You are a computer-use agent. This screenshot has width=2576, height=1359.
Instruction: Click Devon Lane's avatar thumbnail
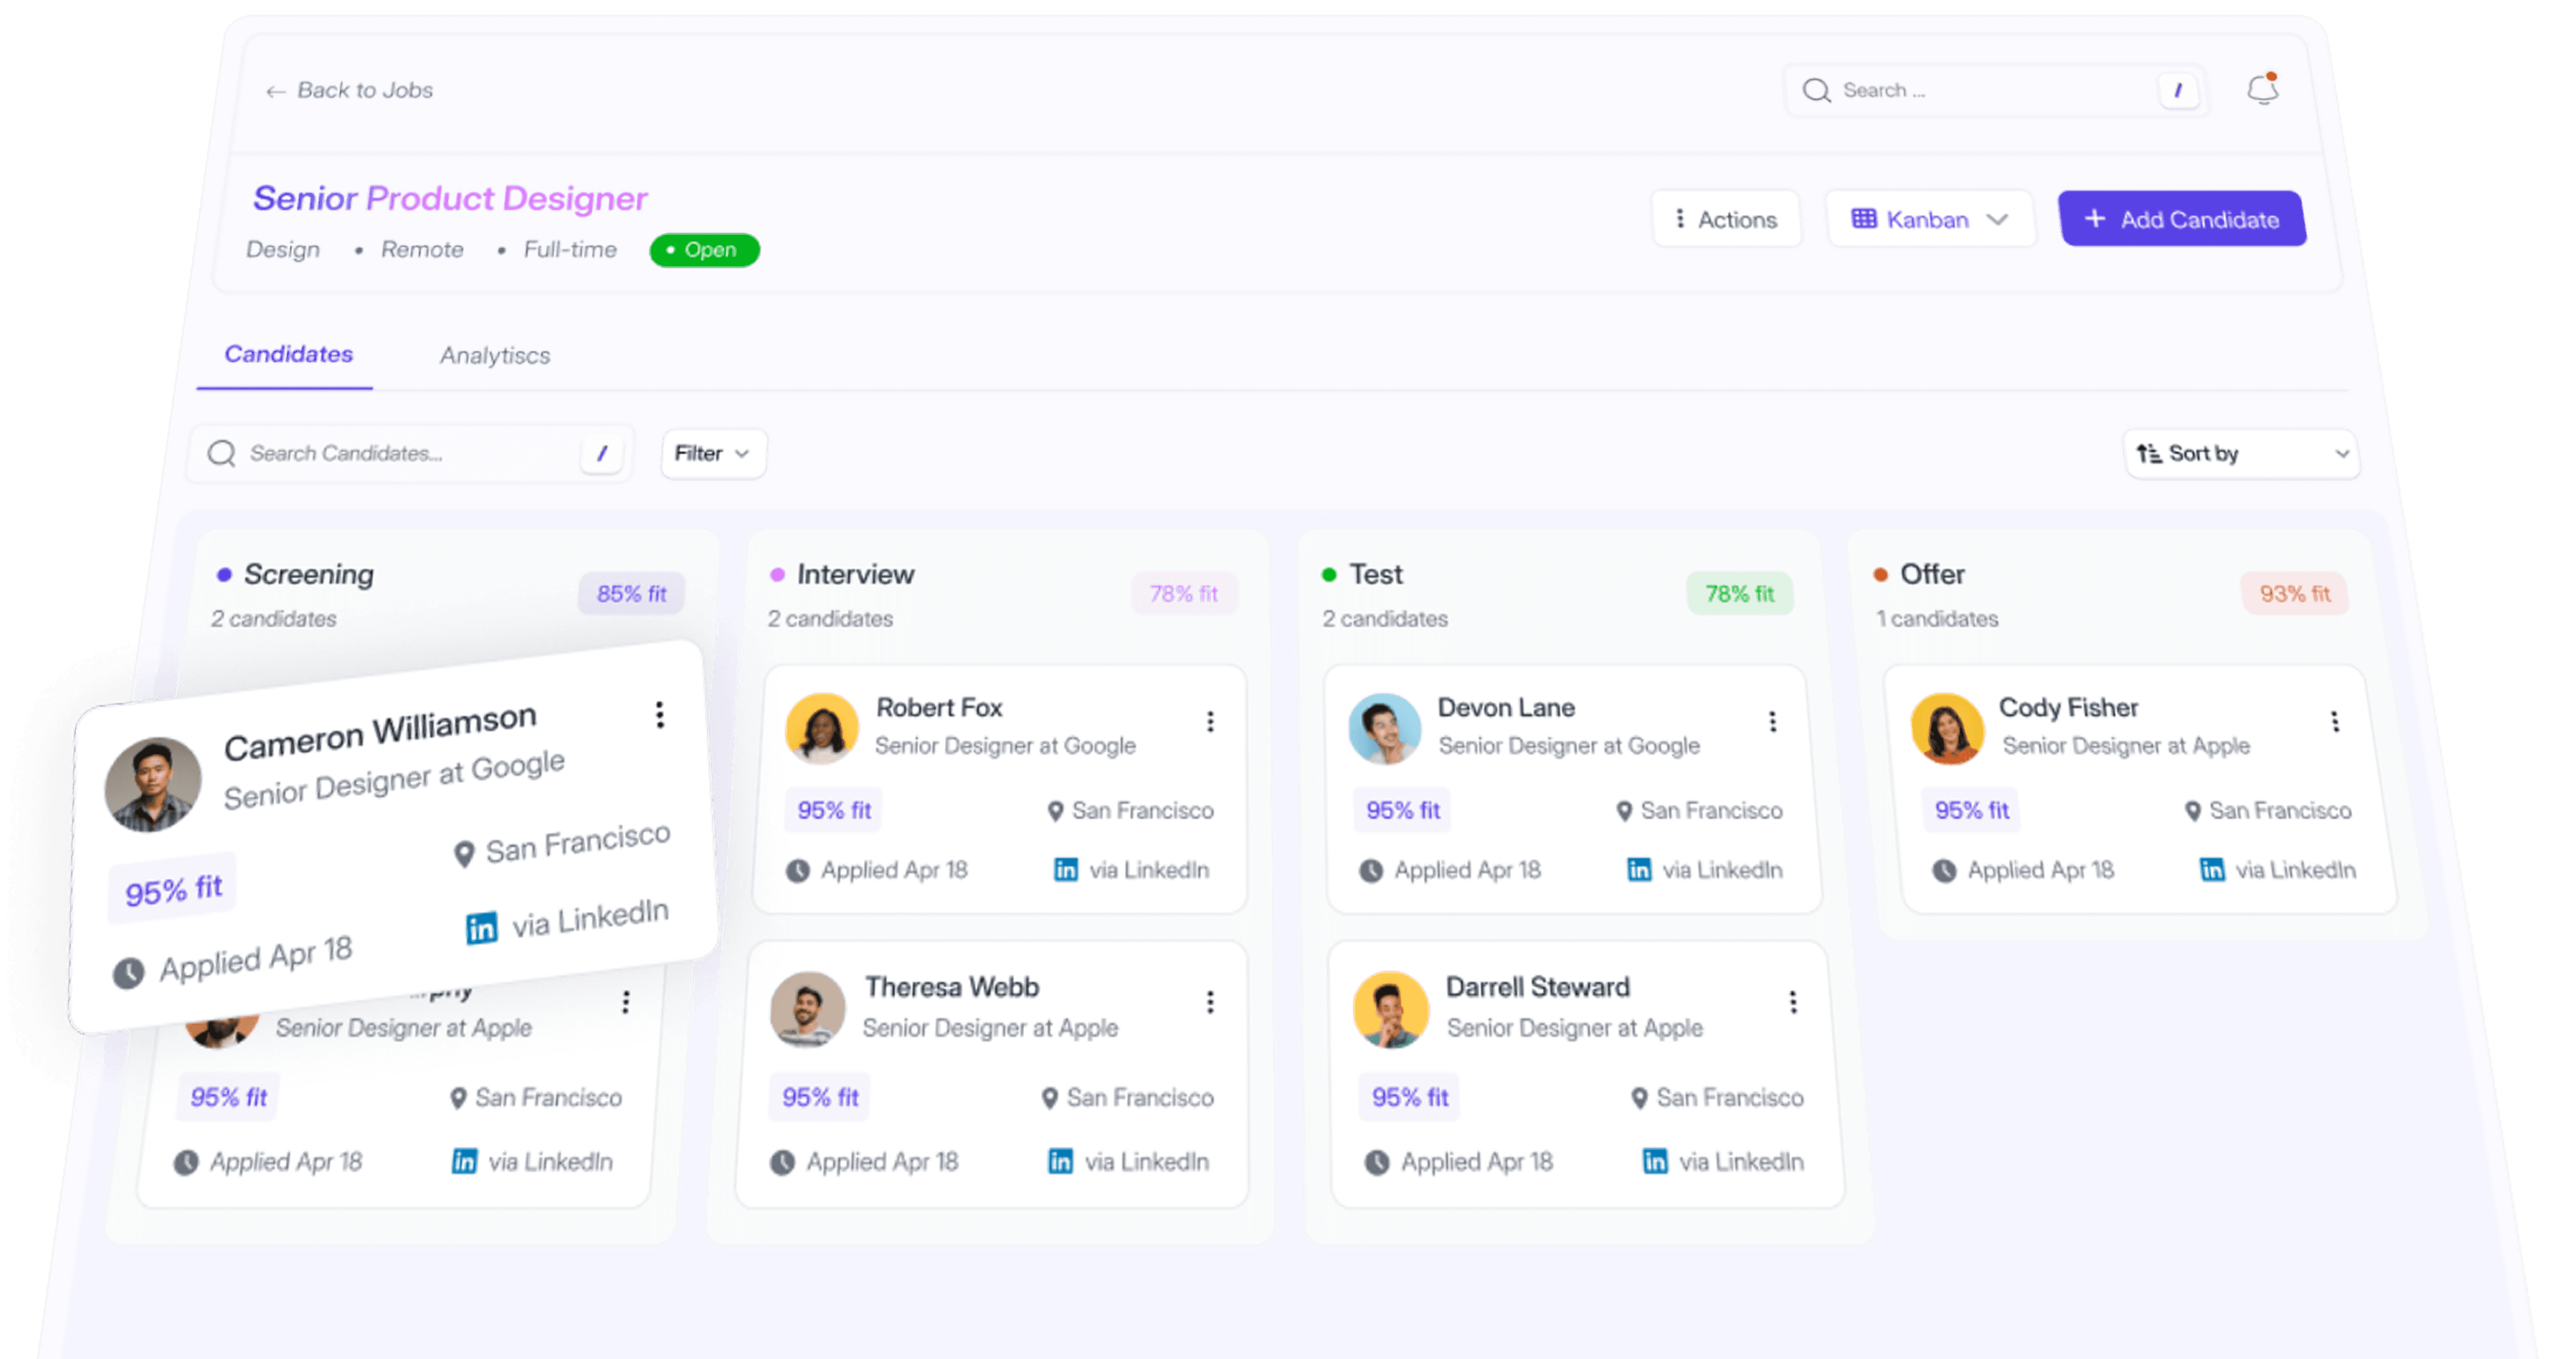pos(1384,729)
